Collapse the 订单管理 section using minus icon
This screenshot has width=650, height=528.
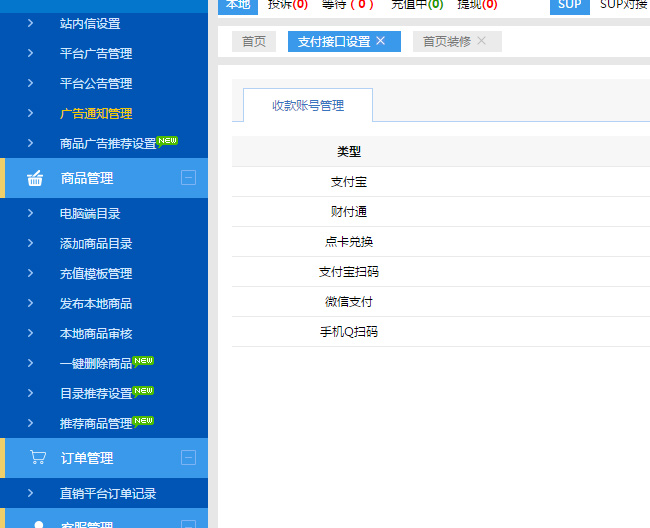(188, 458)
